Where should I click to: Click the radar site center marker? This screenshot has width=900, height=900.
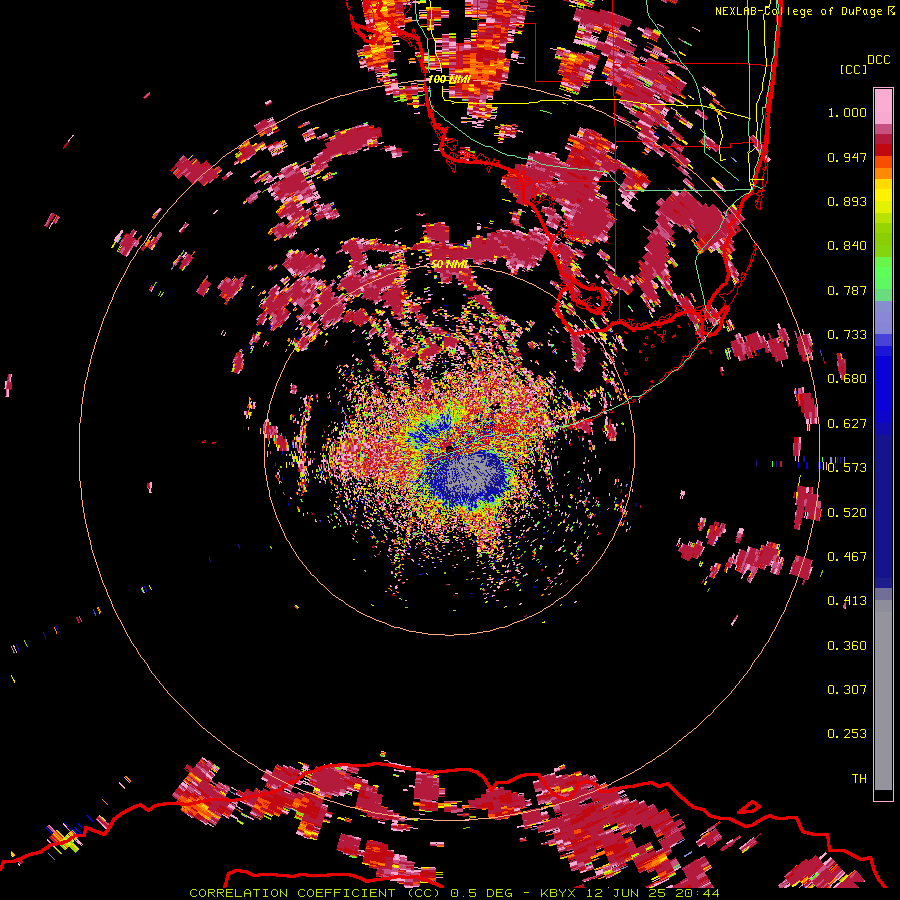point(449,447)
